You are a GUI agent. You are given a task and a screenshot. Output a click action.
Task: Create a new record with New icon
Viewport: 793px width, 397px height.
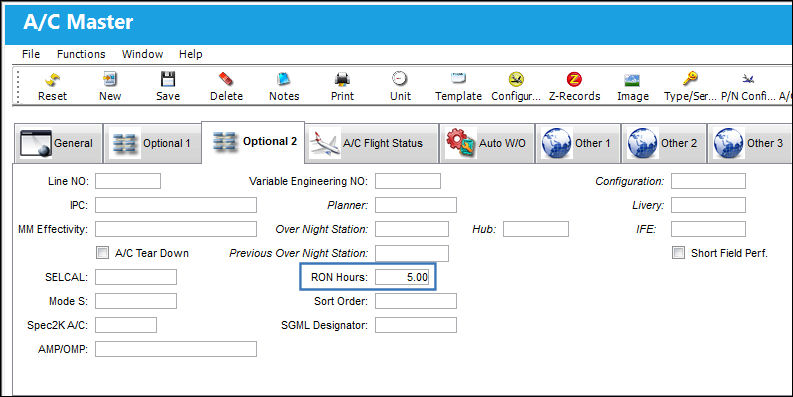tap(110, 79)
